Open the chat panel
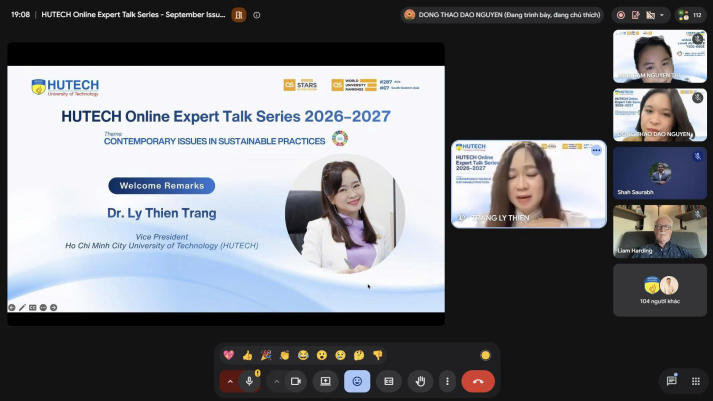This screenshot has width=713, height=401. [672, 381]
